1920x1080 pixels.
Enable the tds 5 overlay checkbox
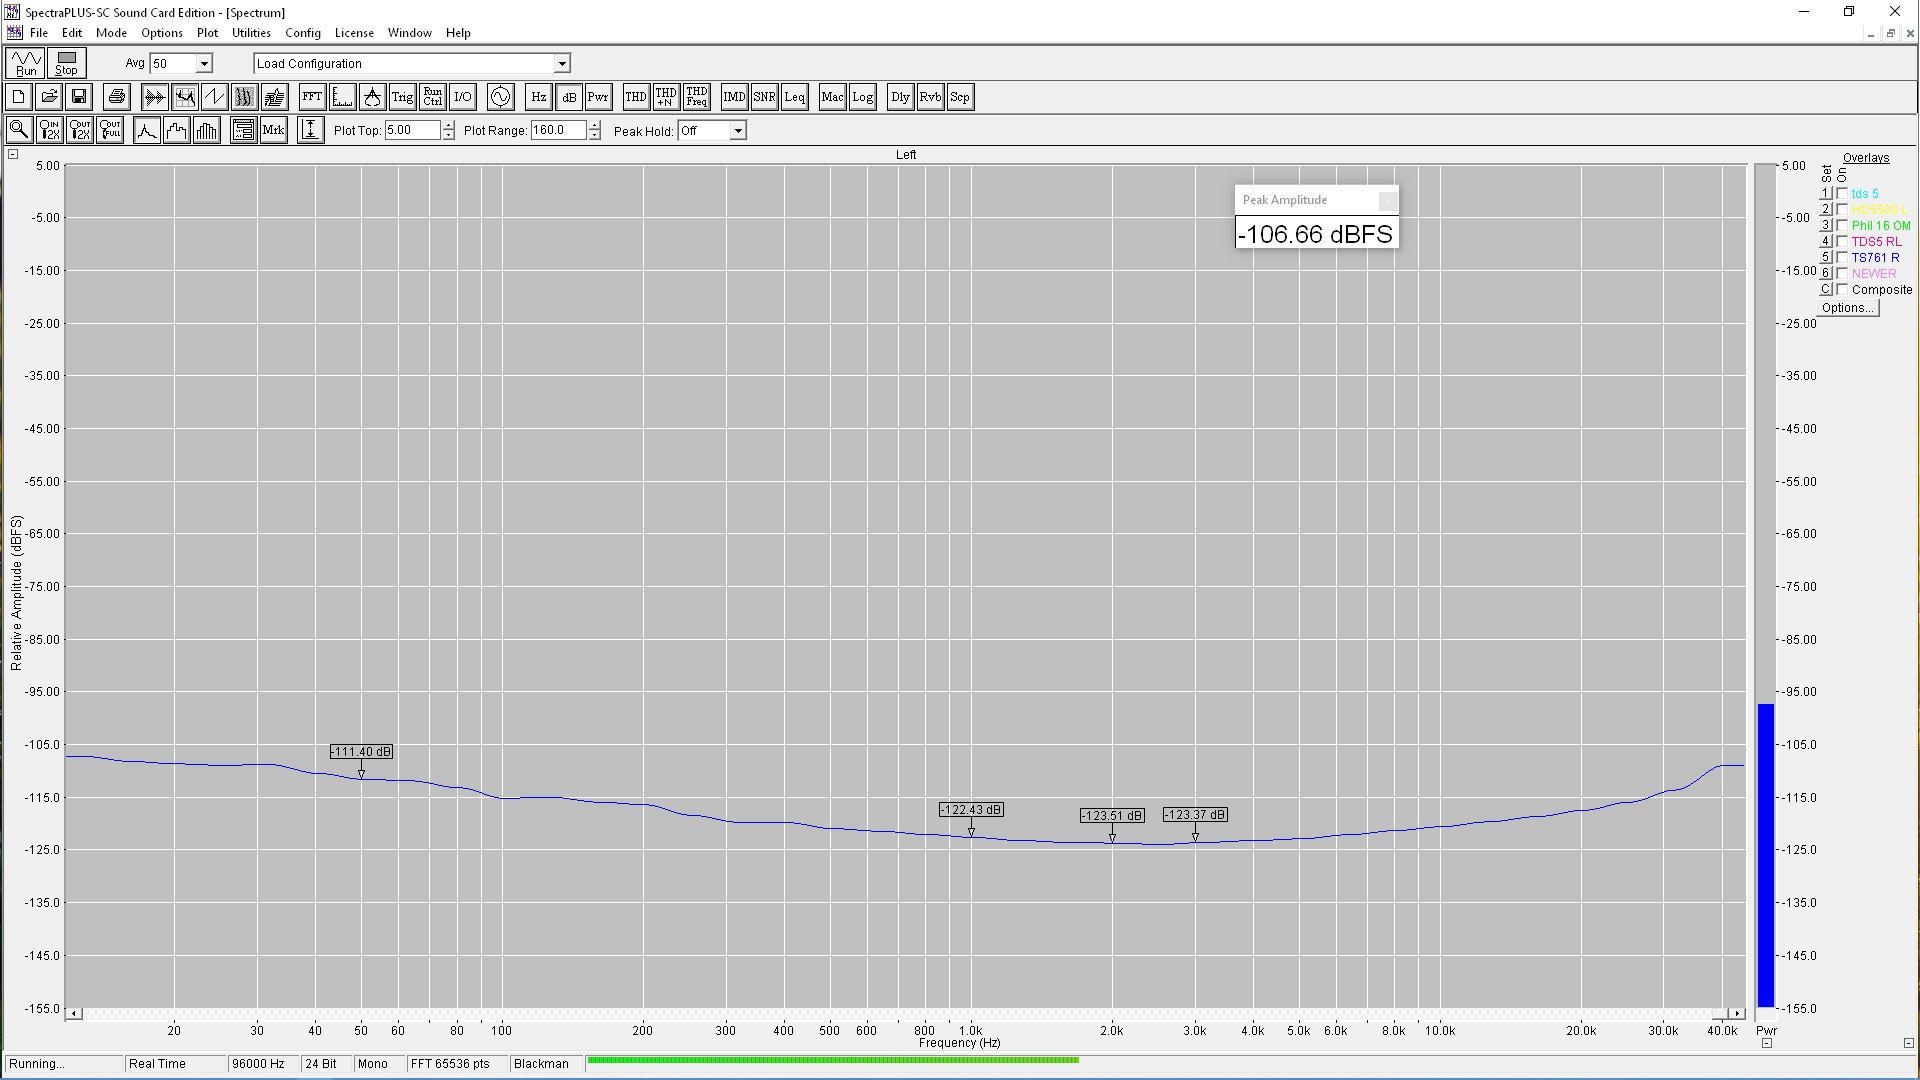[1842, 193]
